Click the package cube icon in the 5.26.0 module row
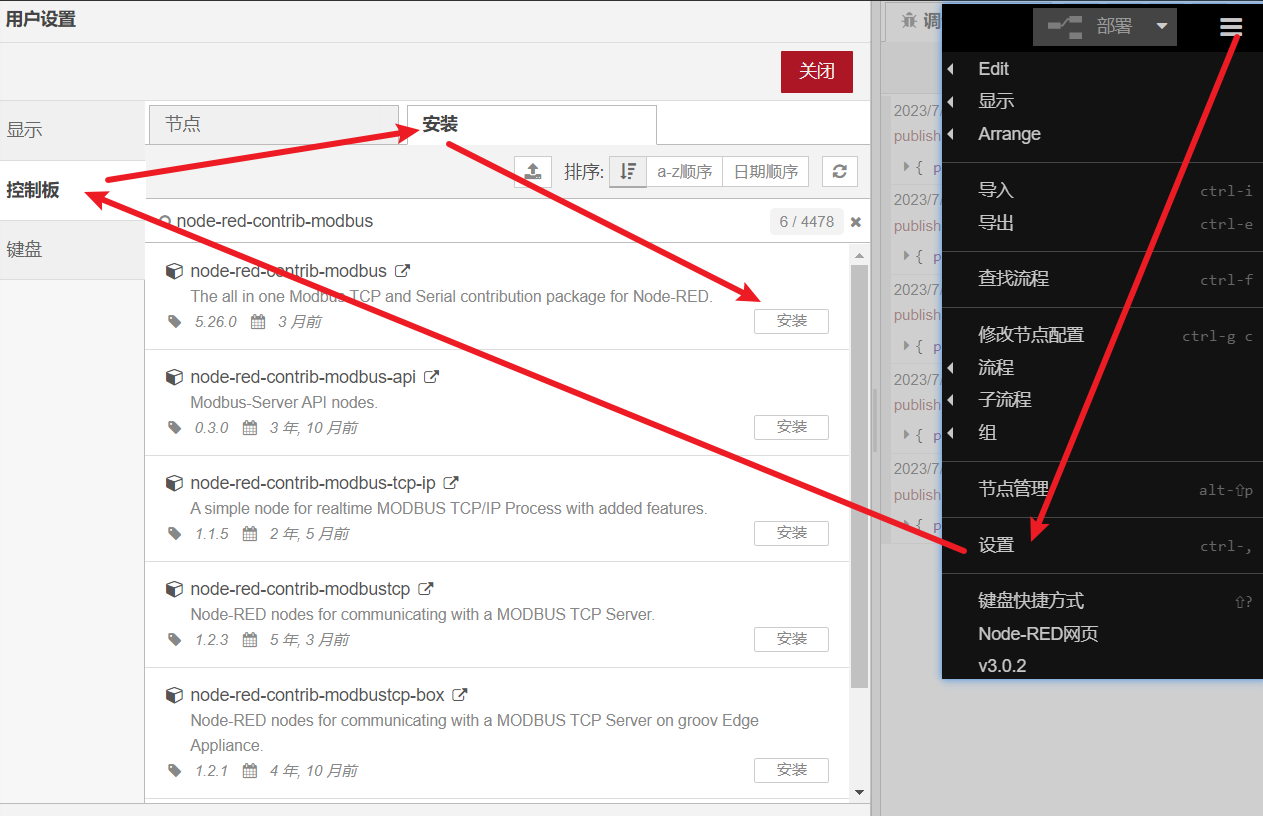1263x816 pixels. [174, 271]
